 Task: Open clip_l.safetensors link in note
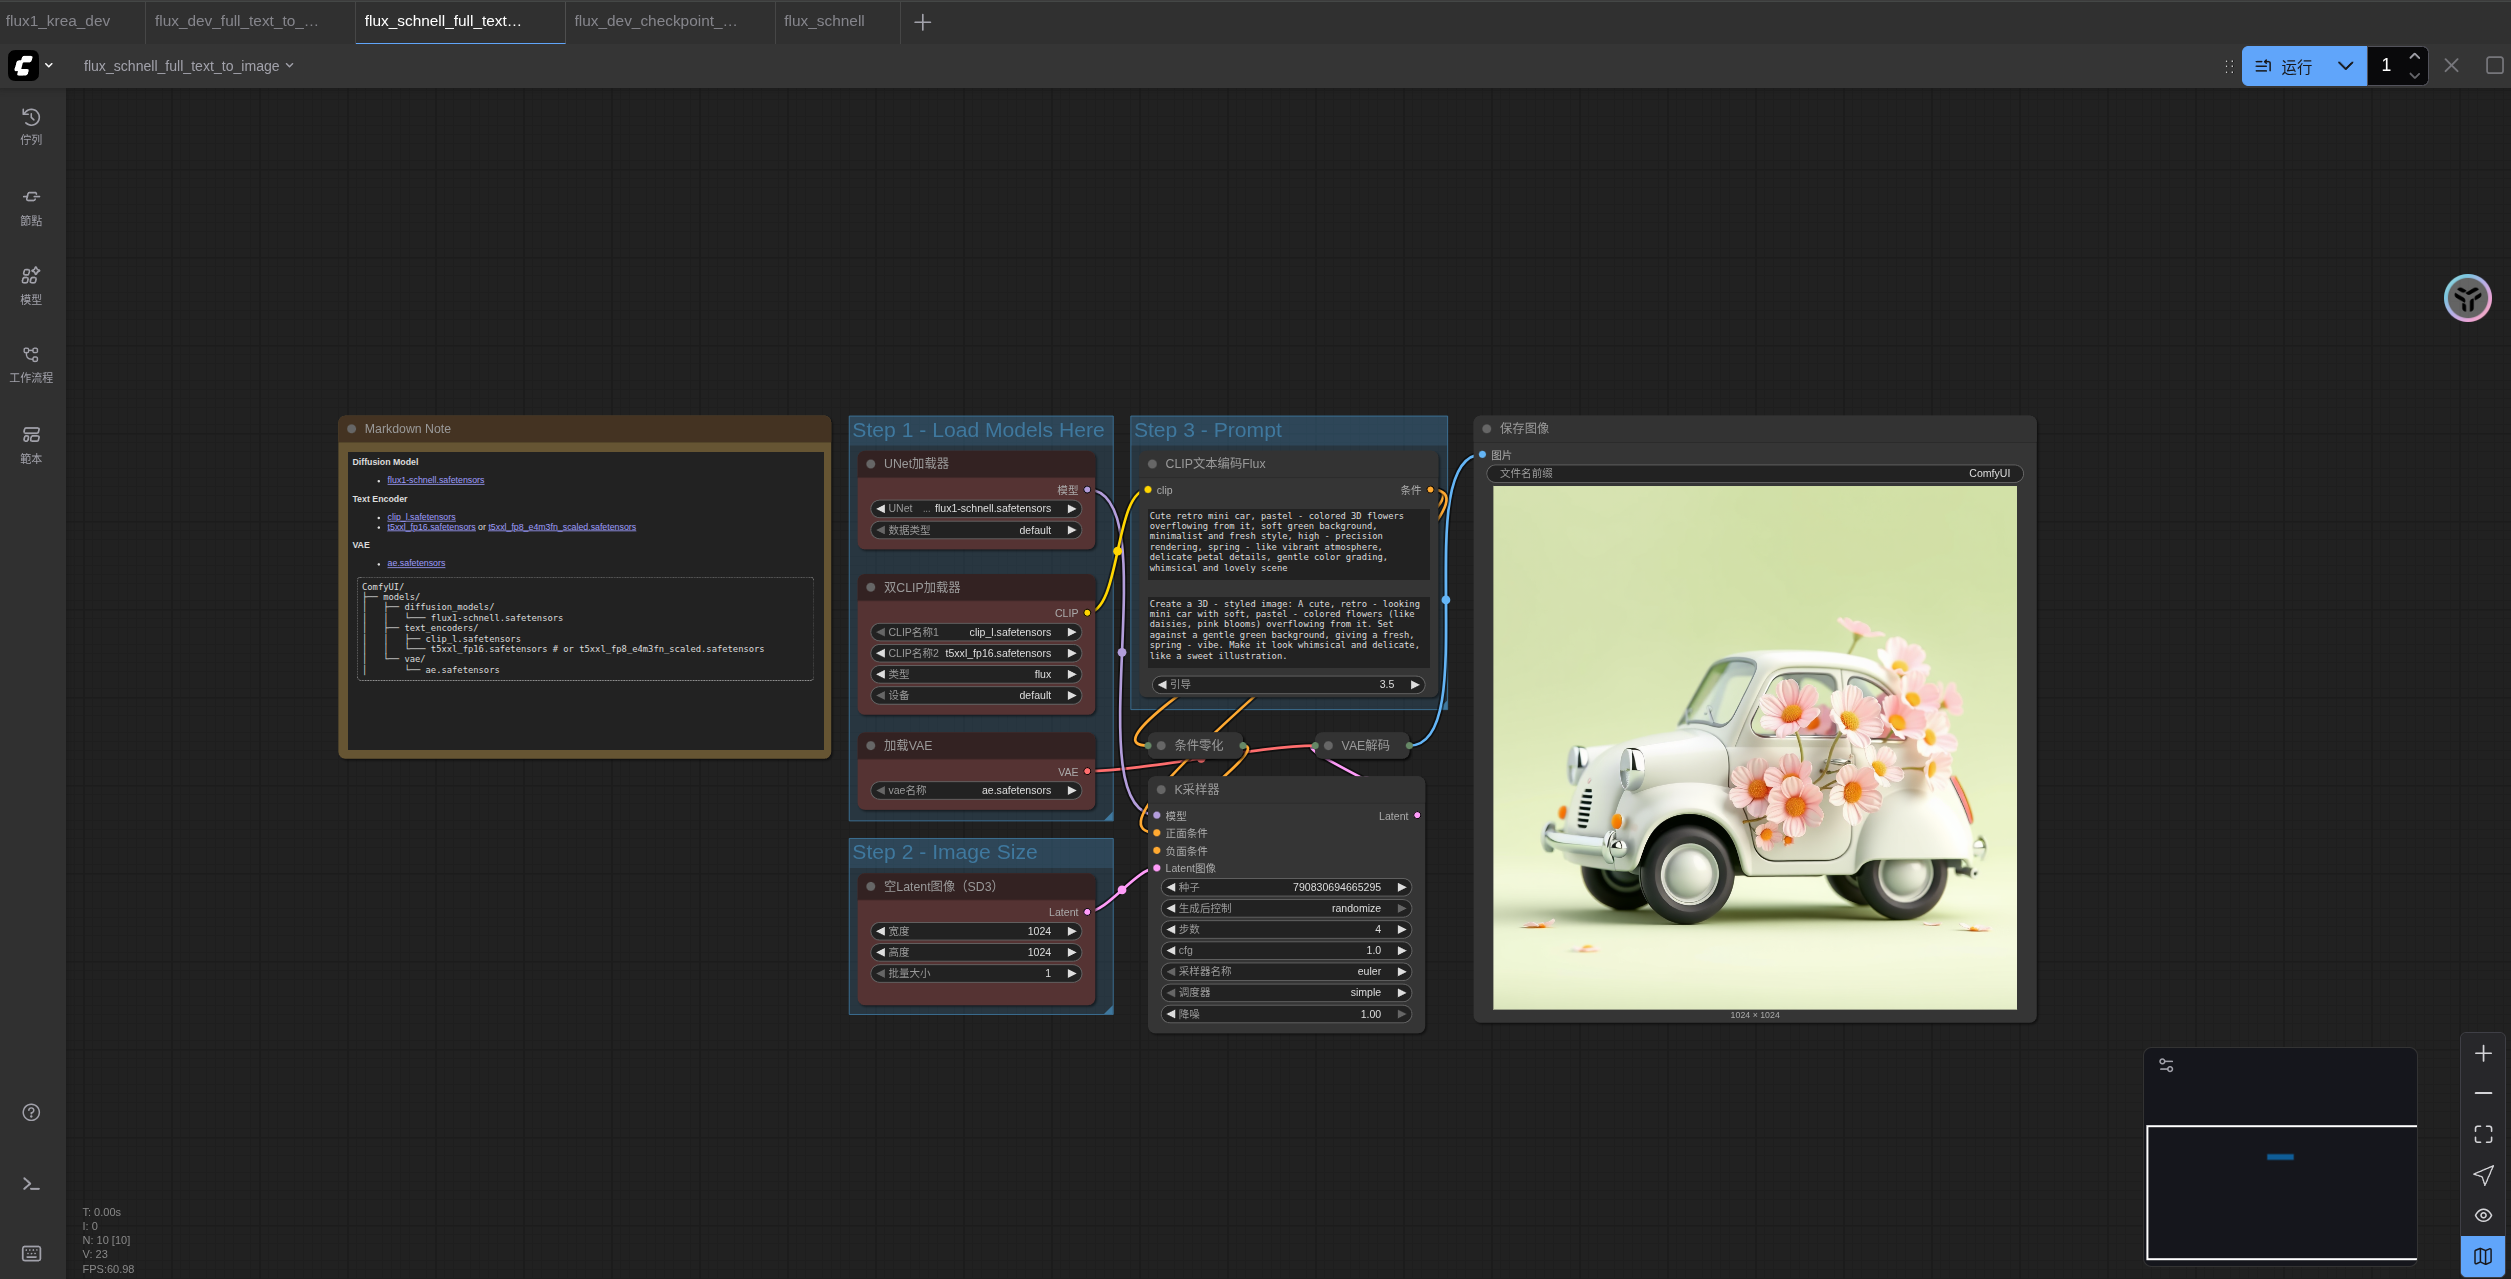[x=421, y=517]
